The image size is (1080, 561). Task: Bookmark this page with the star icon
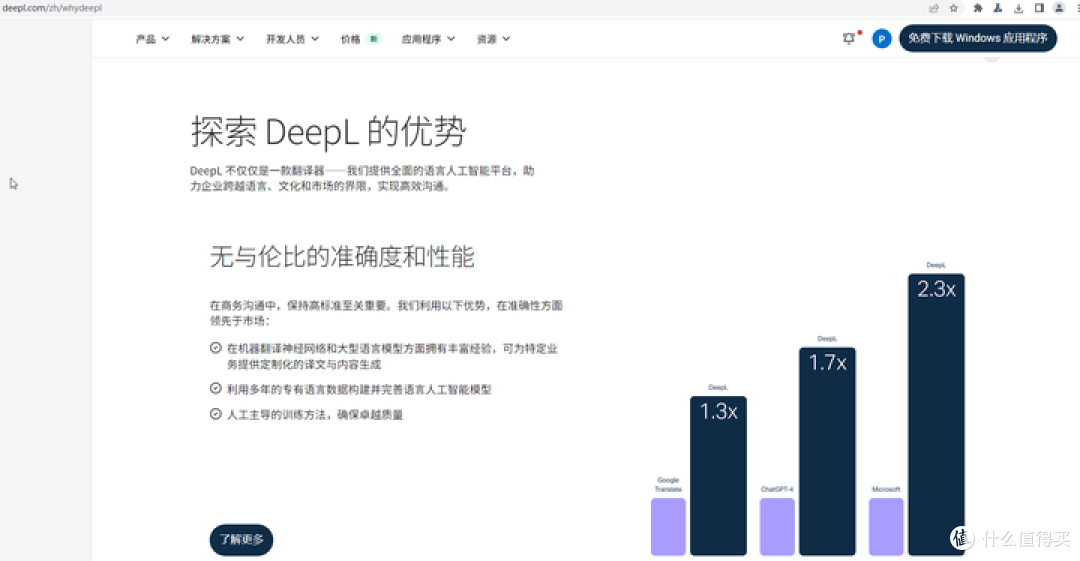pyautogui.click(x=953, y=8)
